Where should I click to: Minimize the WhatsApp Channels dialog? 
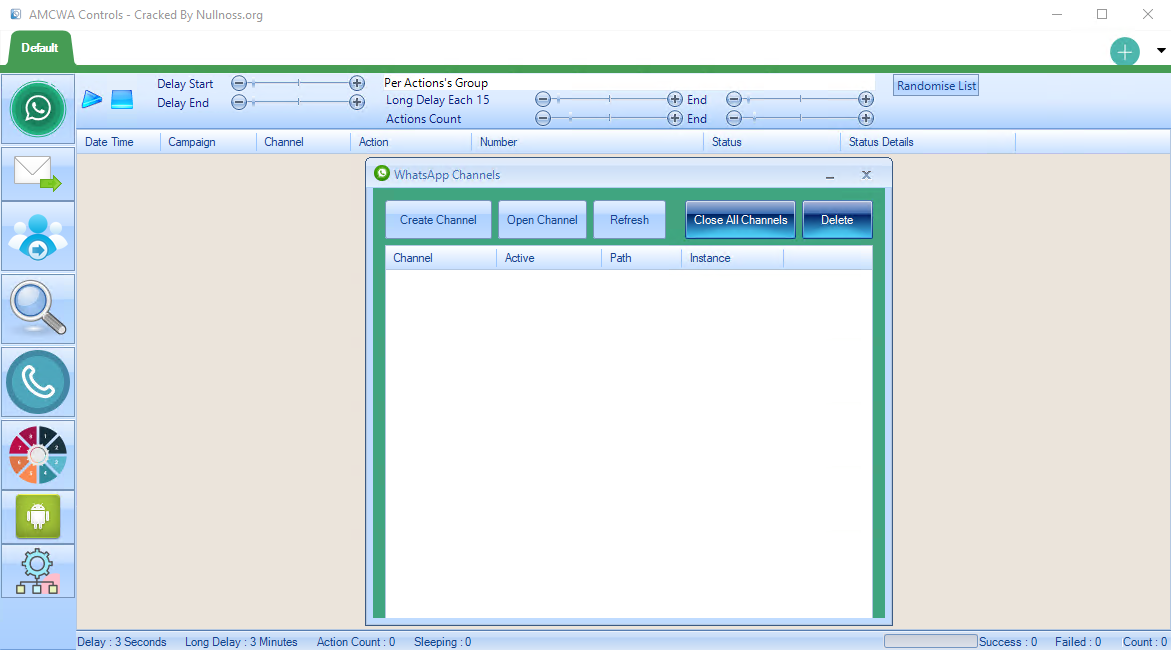coord(830,175)
